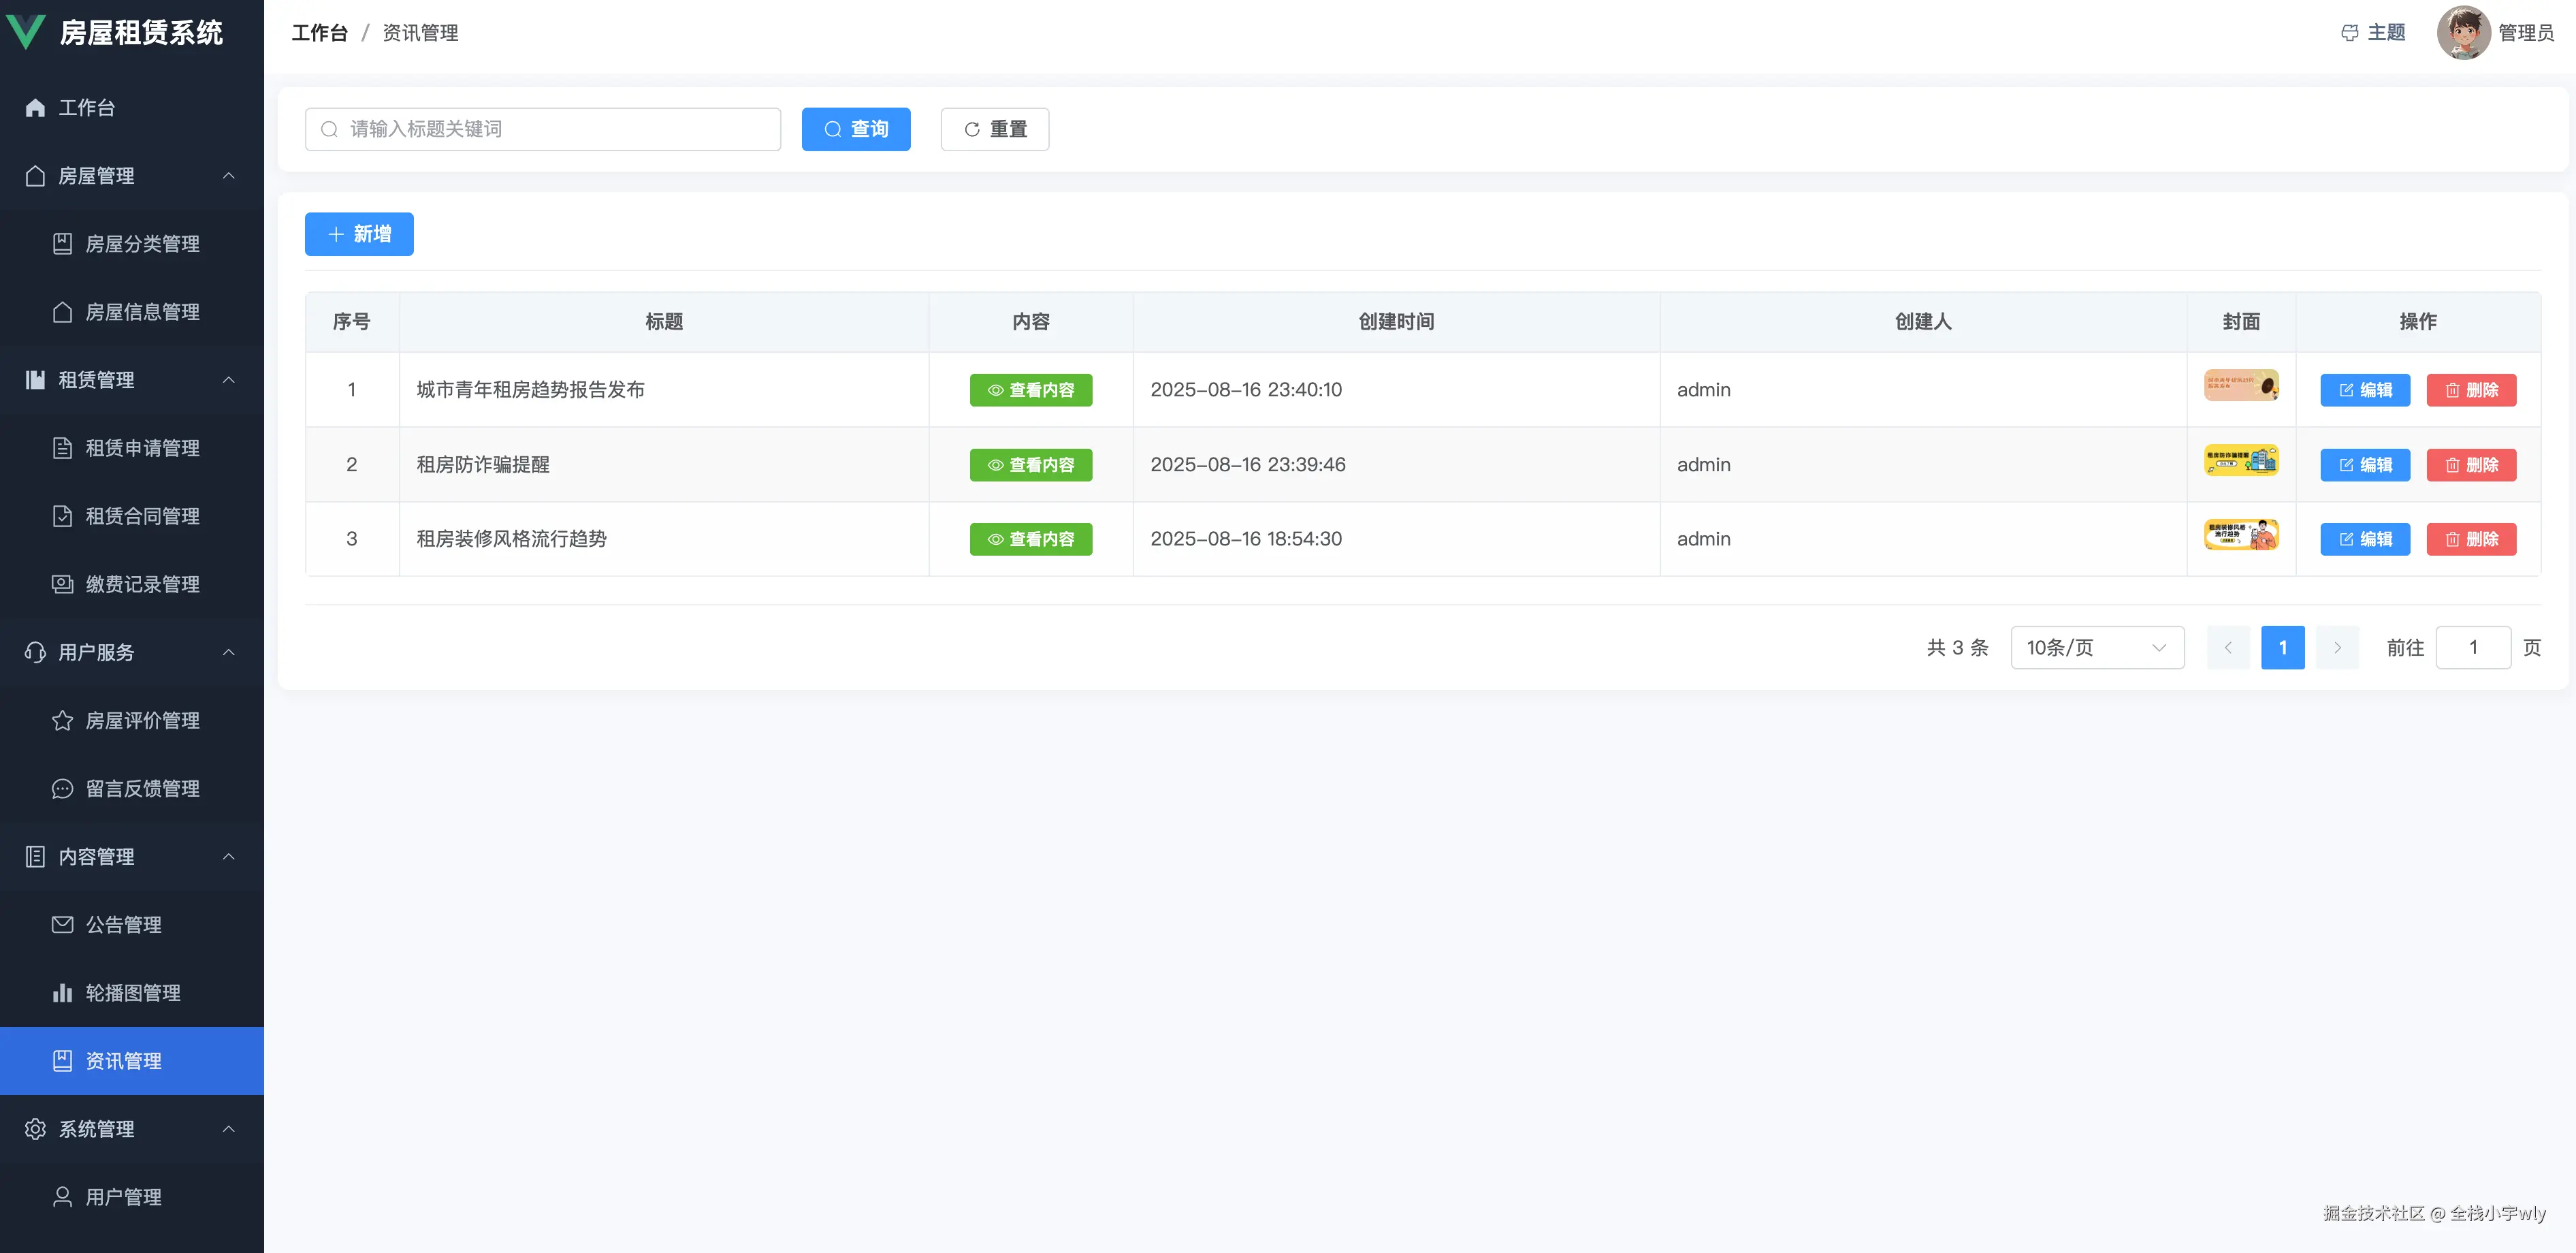View content of the rental anti-fraud row
The width and height of the screenshot is (2576, 1253).
click(1030, 464)
